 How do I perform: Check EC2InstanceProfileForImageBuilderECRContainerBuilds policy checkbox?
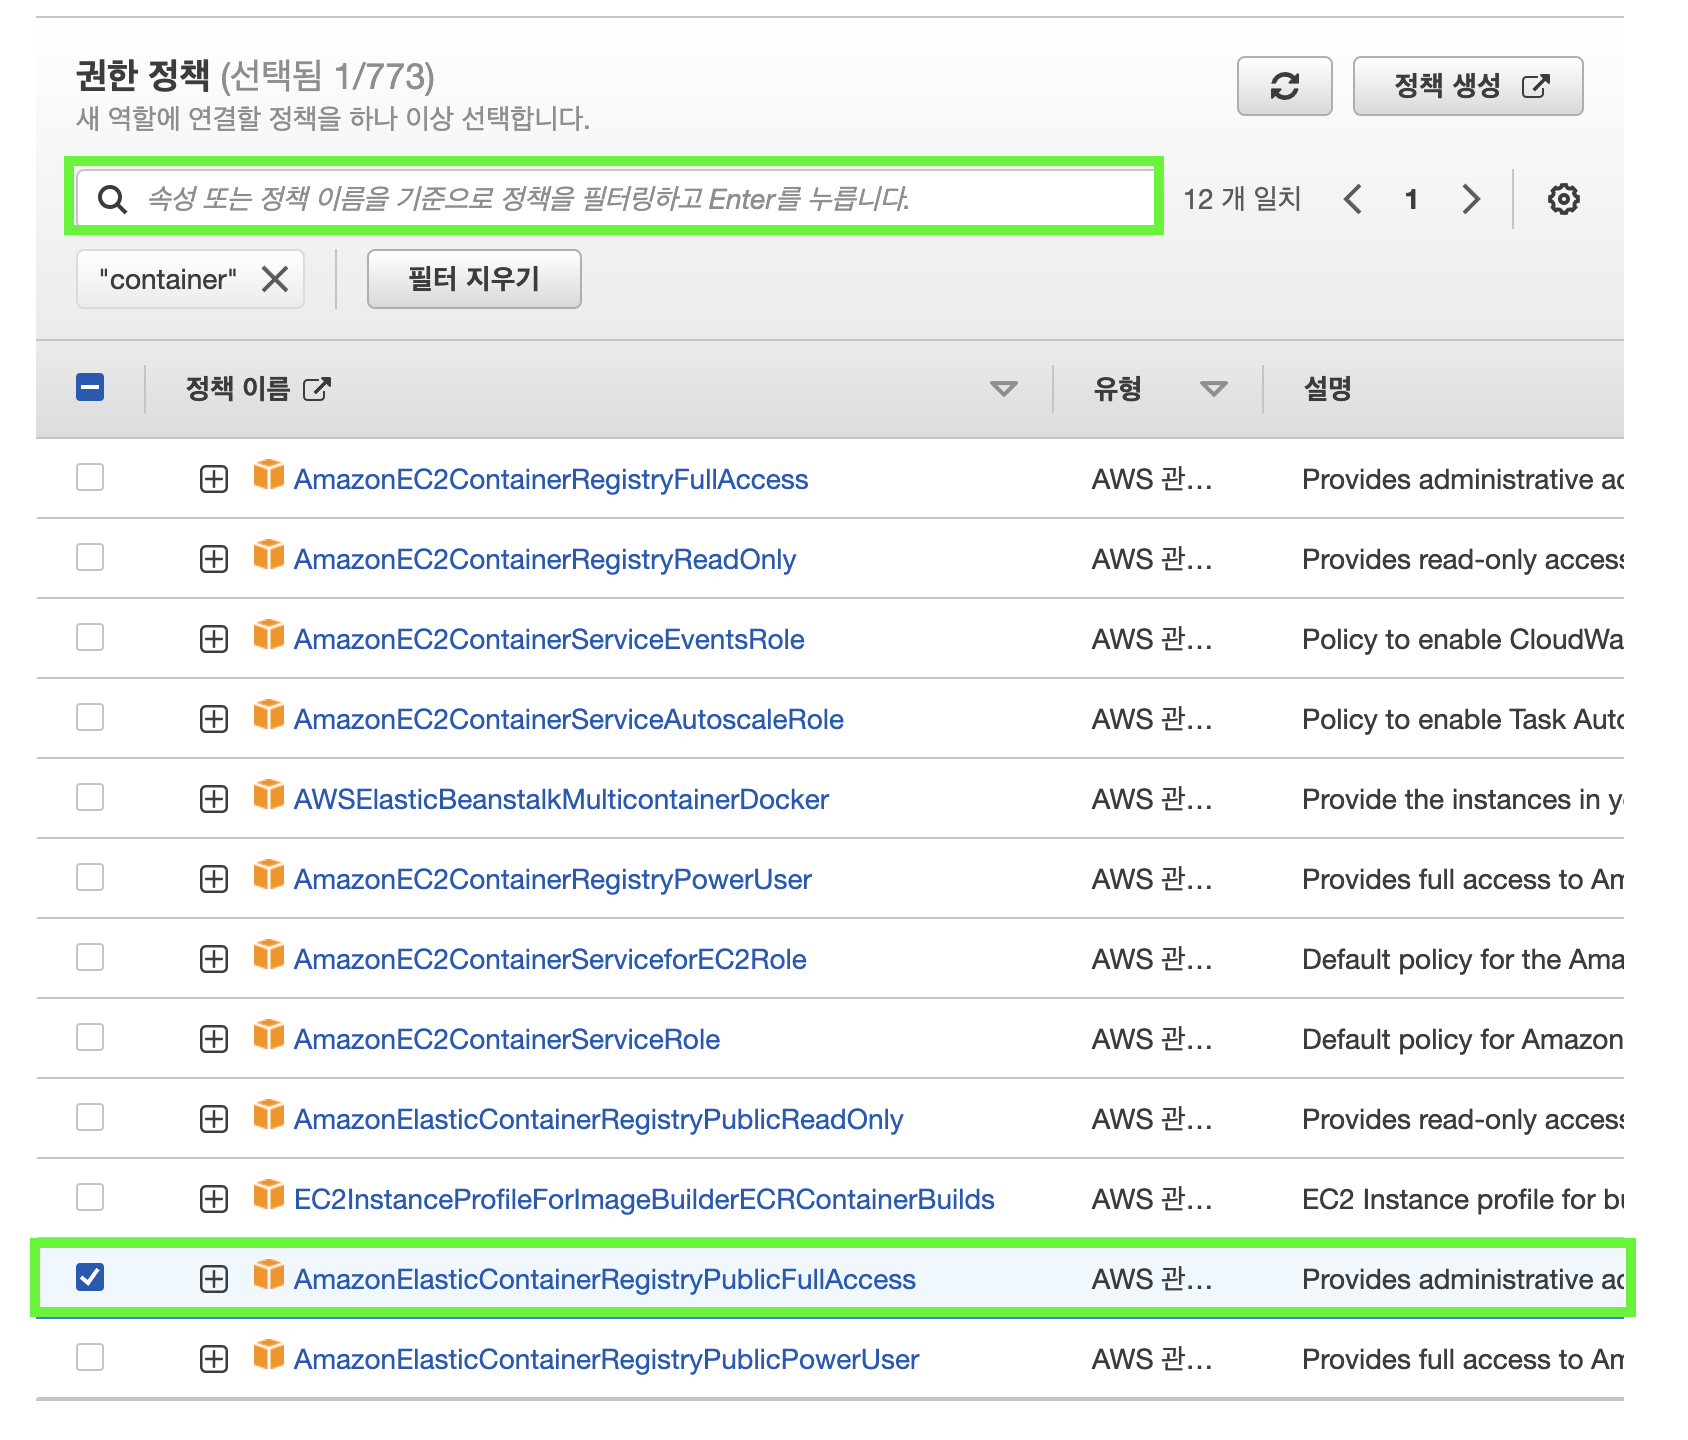pos(90,1197)
